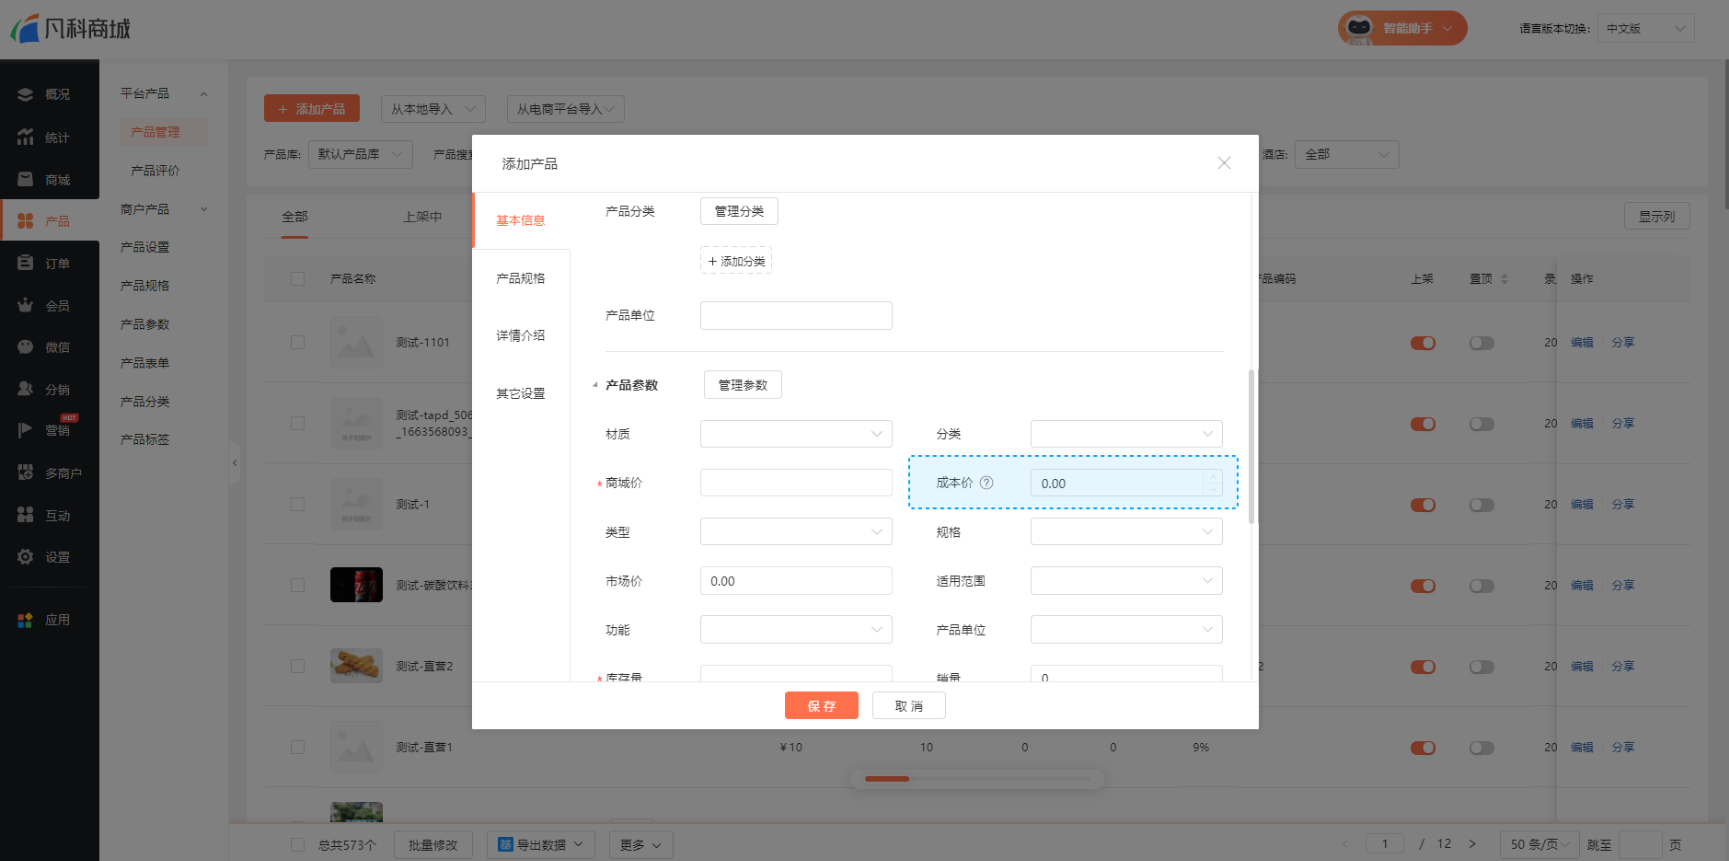Screen dimensions: 1729x861
Task: Switch to the 详情介绍 tab
Action: tap(521, 336)
